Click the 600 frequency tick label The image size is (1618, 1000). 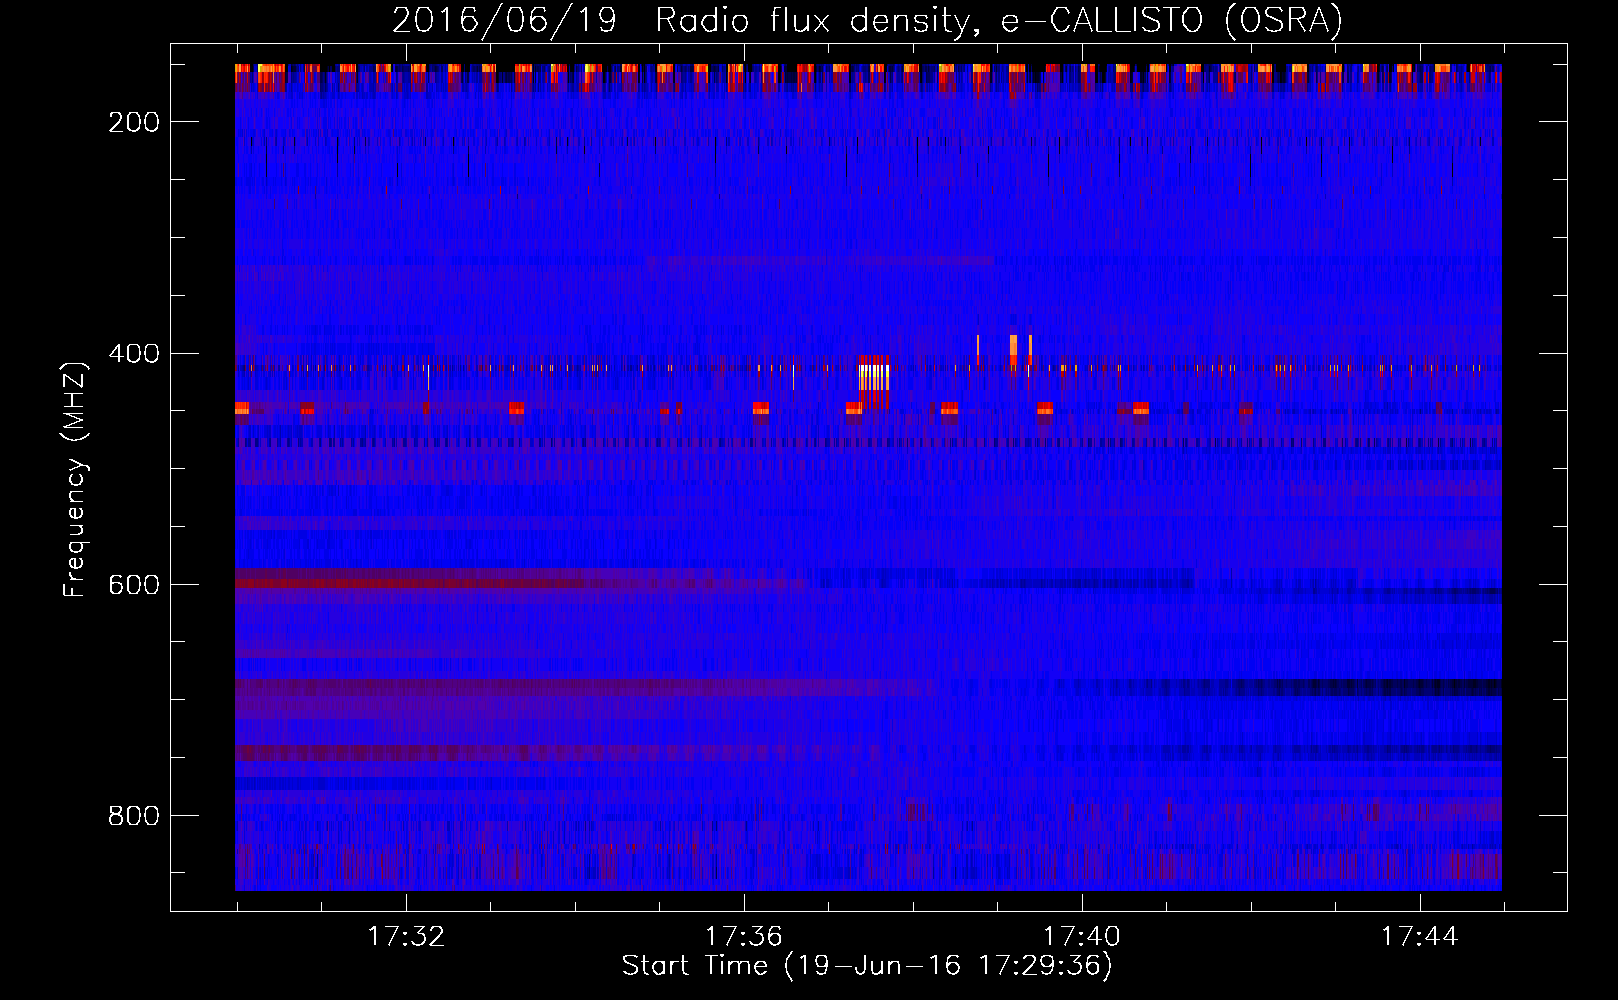pyautogui.click(x=134, y=585)
